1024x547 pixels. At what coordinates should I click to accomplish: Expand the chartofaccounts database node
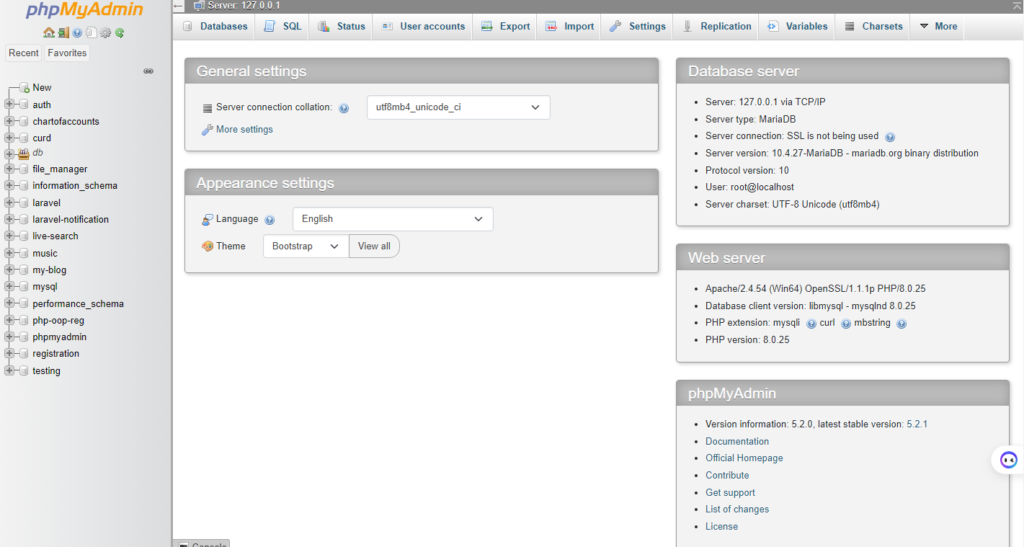coord(9,121)
